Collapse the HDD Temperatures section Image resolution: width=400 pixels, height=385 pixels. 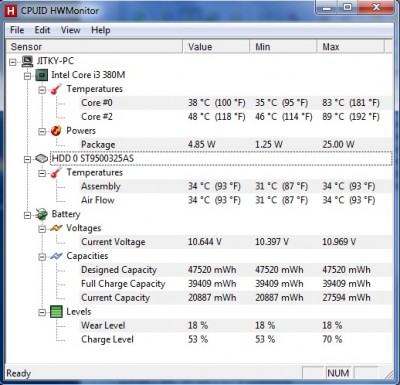[42, 173]
